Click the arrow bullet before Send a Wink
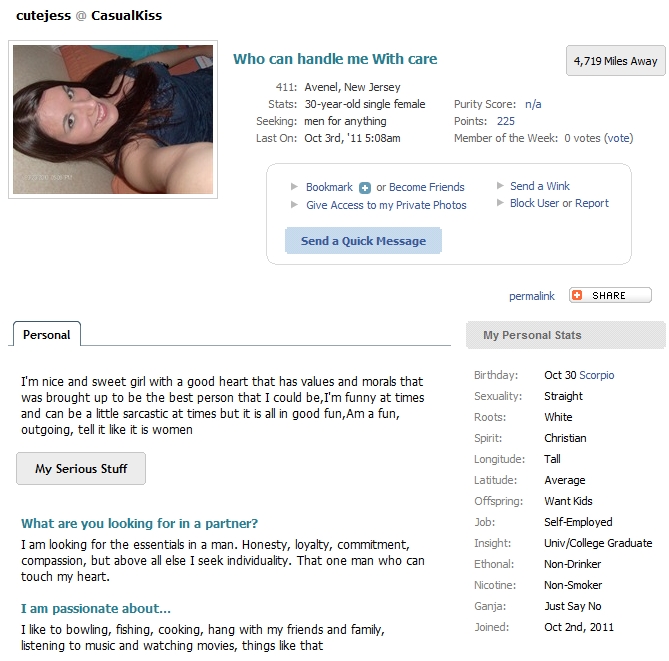Viewport: 669px width, 661px height. 500,186
